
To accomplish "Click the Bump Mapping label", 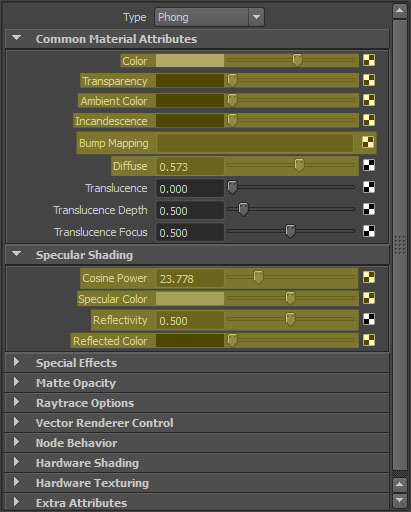I will click(x=114, y=143).
